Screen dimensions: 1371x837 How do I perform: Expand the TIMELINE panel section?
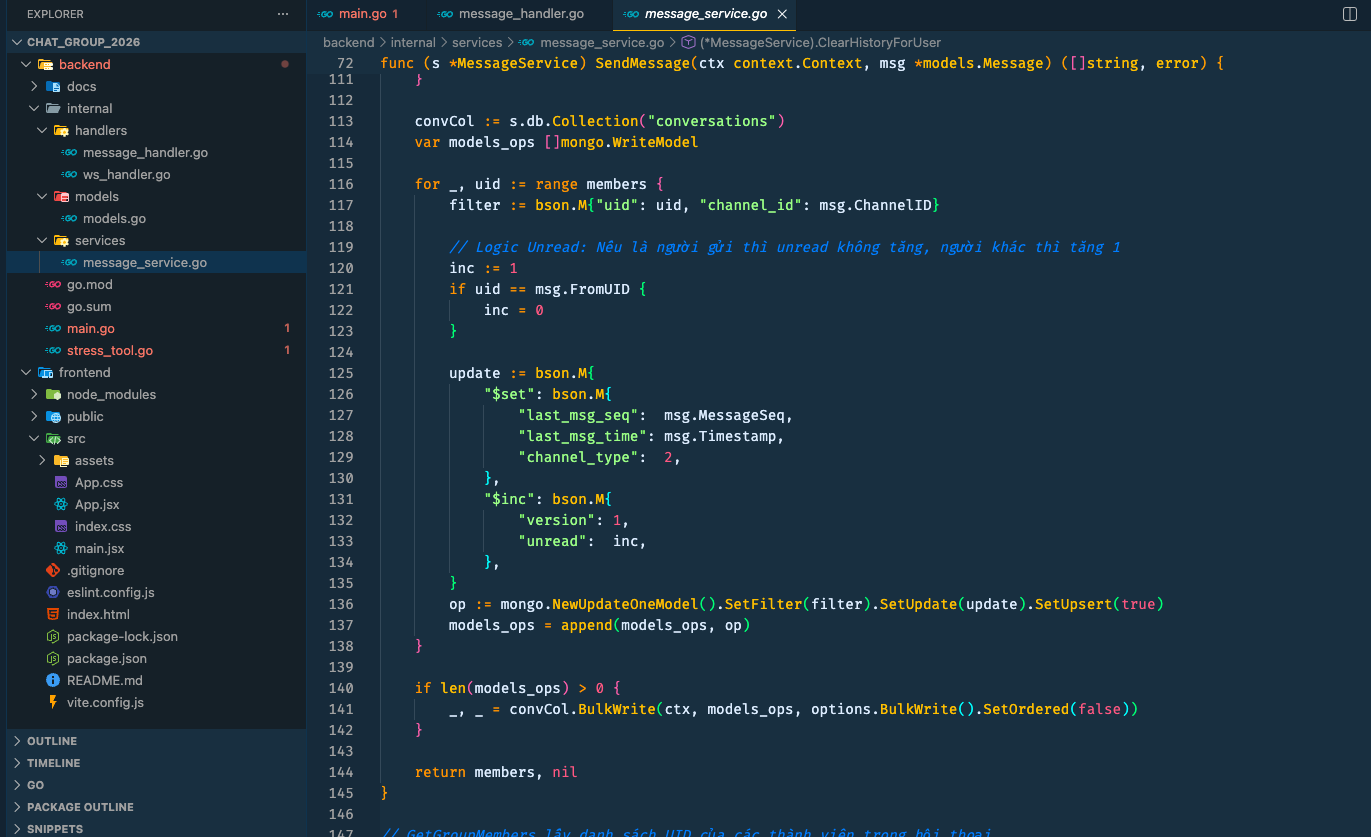tap(156, 763)
